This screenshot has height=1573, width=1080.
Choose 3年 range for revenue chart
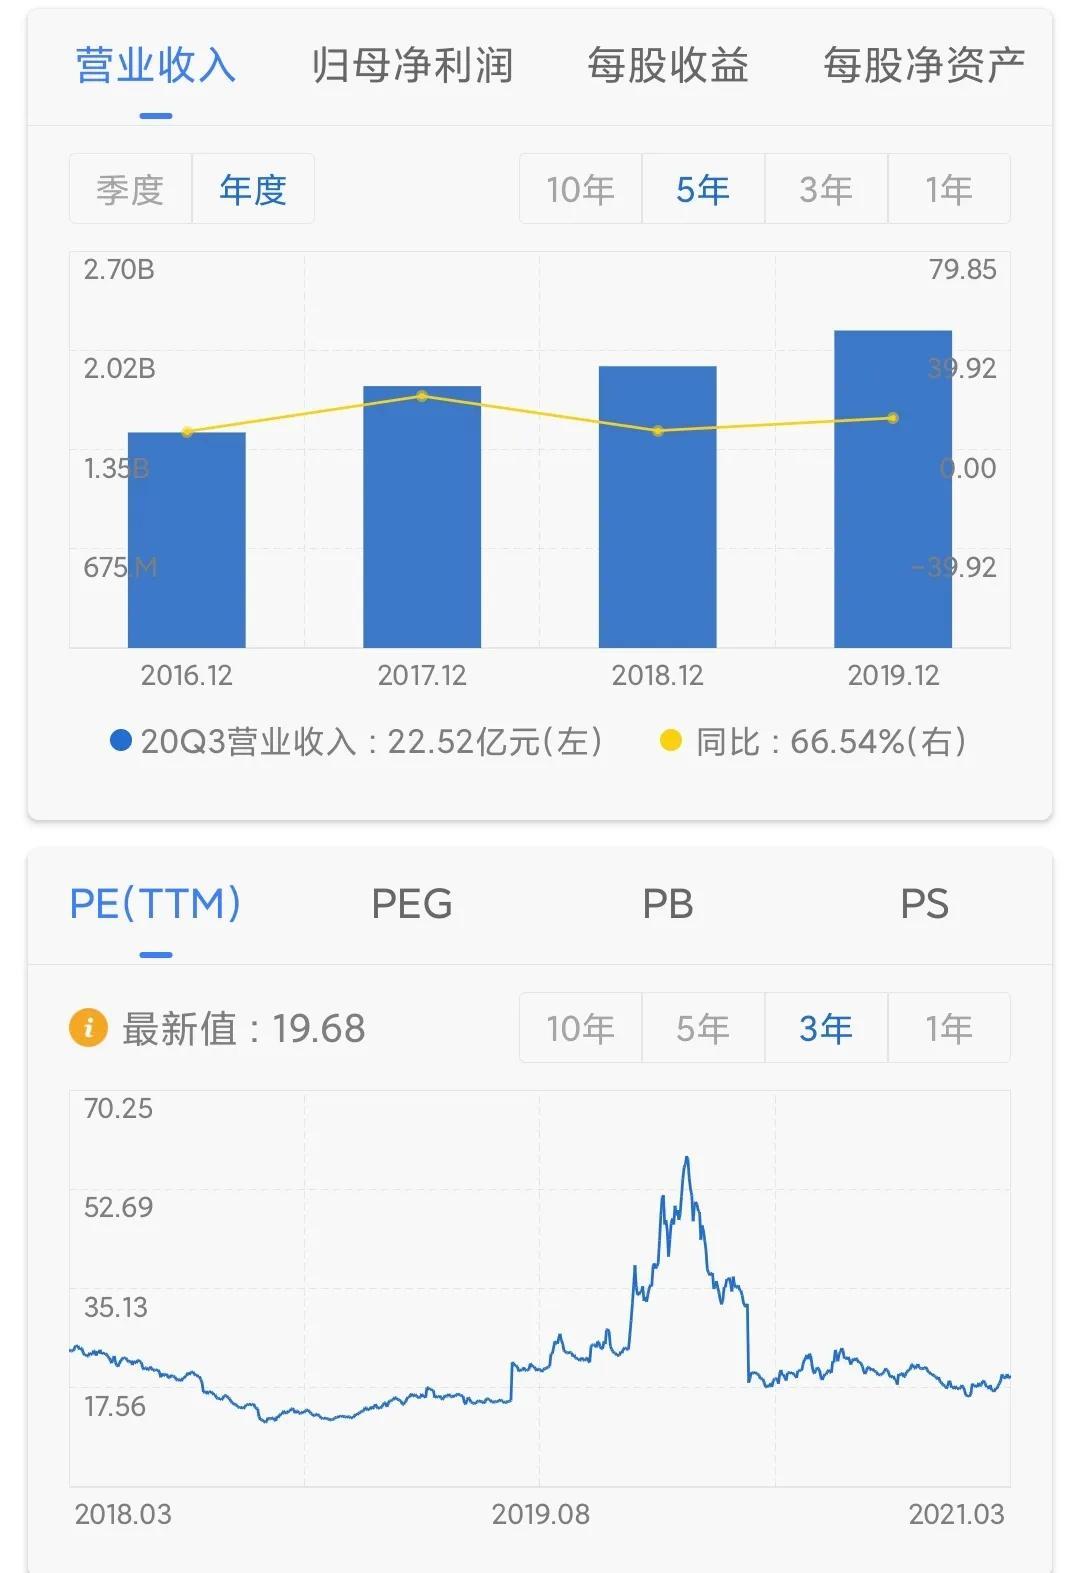(826, 189)
